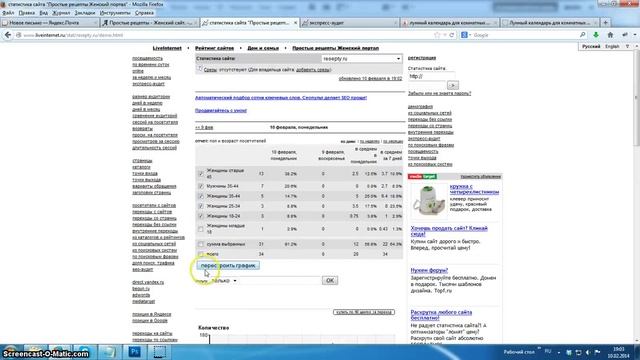Image resolution: width=640 pixels, height=360 pixels.
Task: Open the Журнал menu
Action: point(61,13)
